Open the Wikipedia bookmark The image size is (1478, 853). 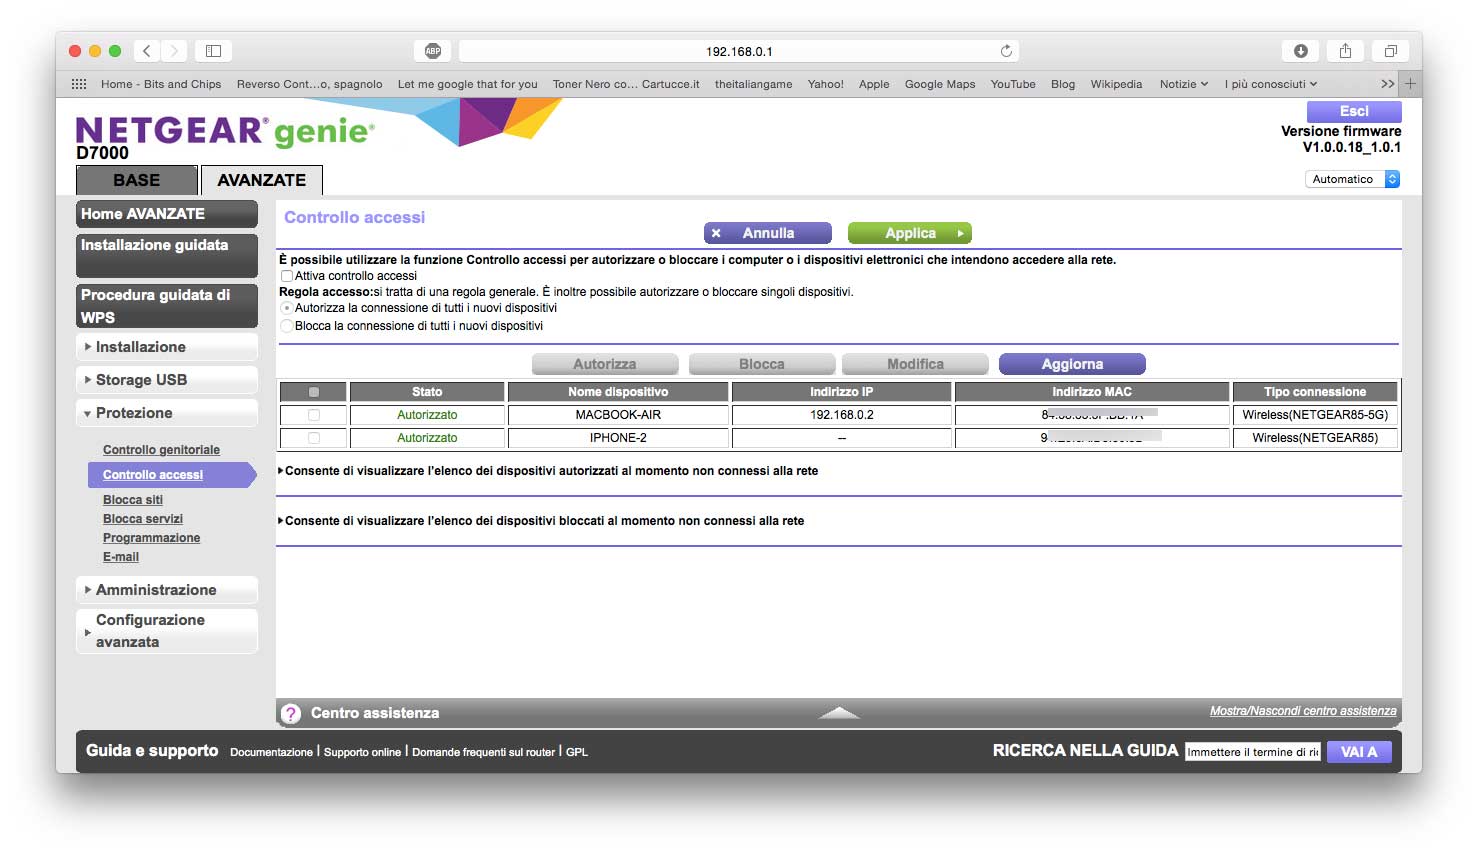pyautogui.click(x=1116, y=84)
